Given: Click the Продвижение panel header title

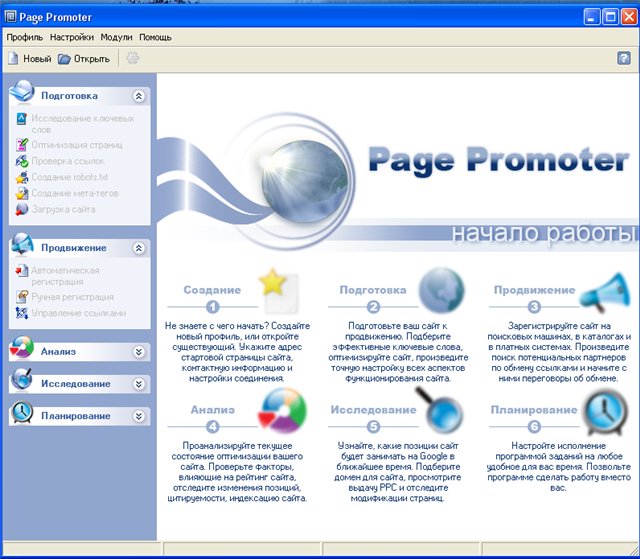Looking at the screenshot, I should tap(74, 248).
